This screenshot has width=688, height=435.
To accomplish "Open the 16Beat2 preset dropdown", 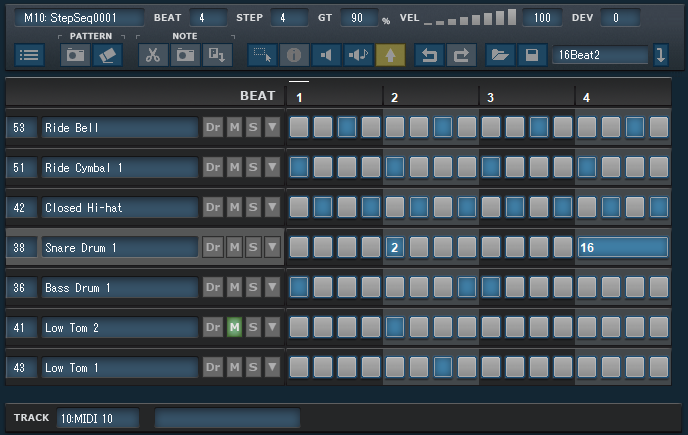I will click(x=661, y=55).
